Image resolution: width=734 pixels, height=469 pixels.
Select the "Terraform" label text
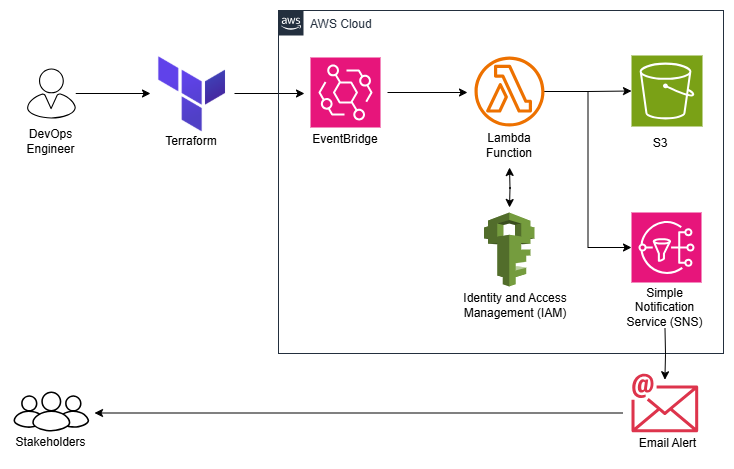point(191,140)
